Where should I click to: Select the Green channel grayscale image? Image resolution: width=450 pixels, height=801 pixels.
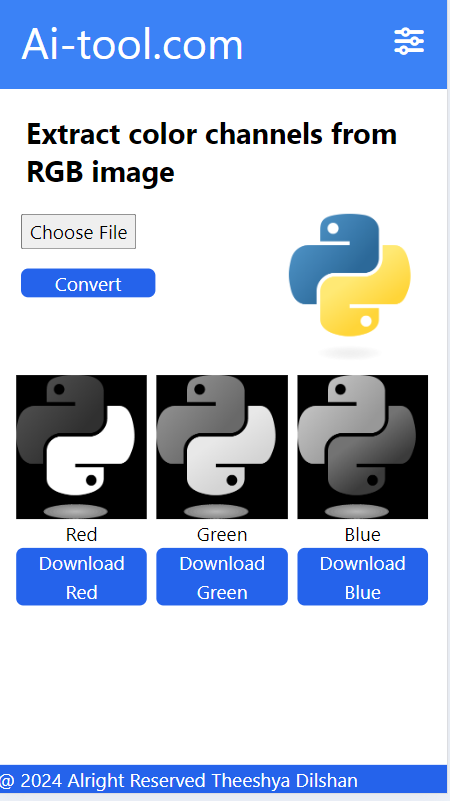[x=222, y=447]
